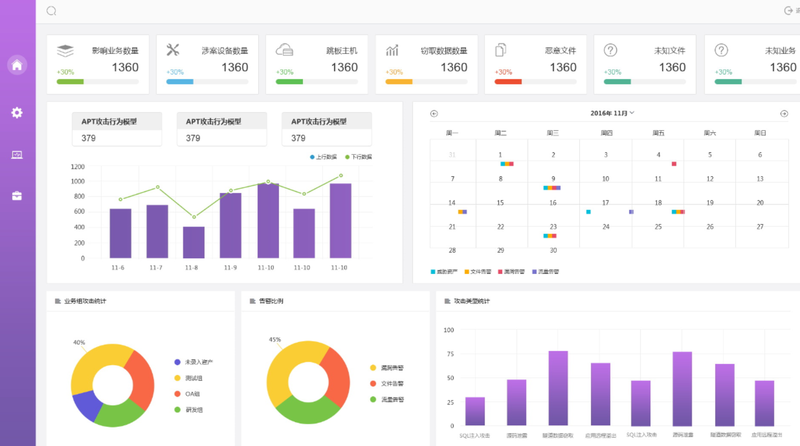Click the purple bar for 11-6
Viewport: 800px width, 446px height.
click(120, 233)
